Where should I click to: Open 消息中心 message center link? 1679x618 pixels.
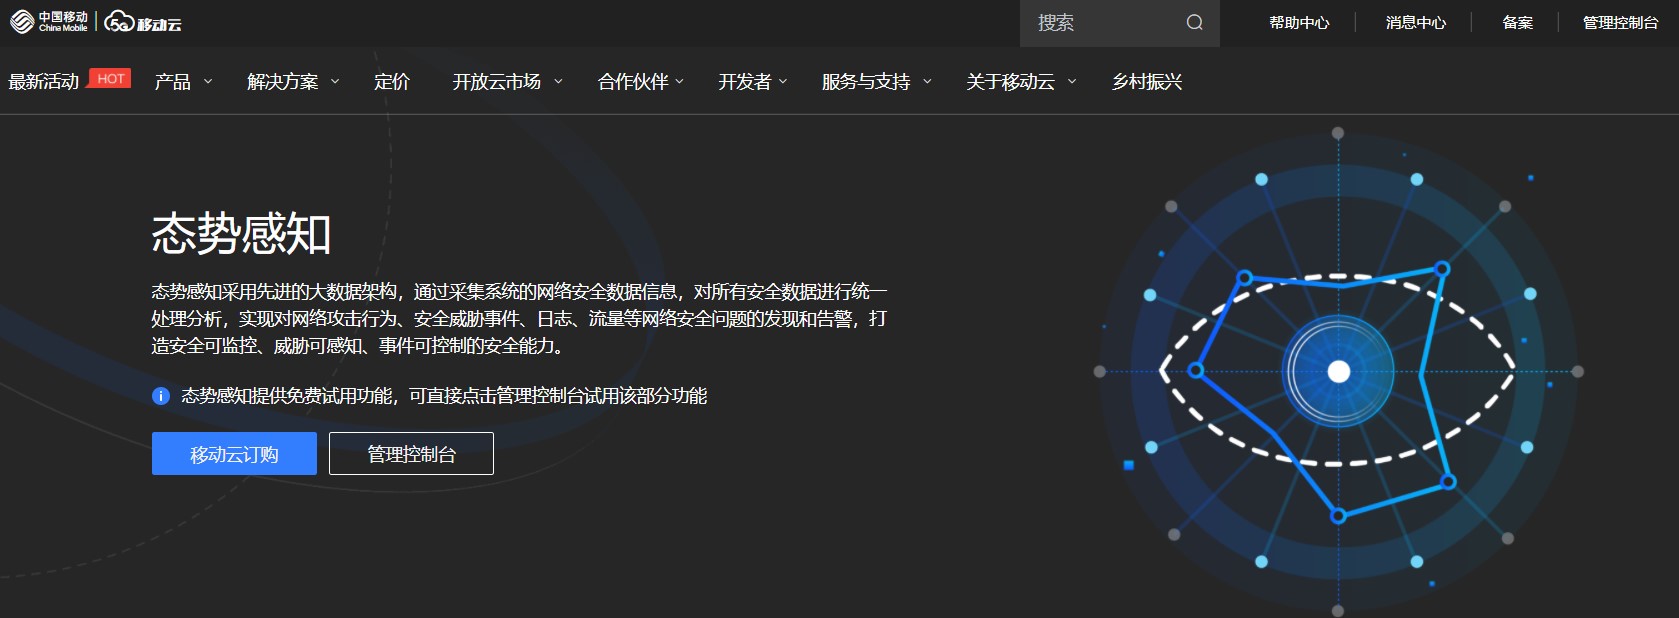(x=1415, y=22)
